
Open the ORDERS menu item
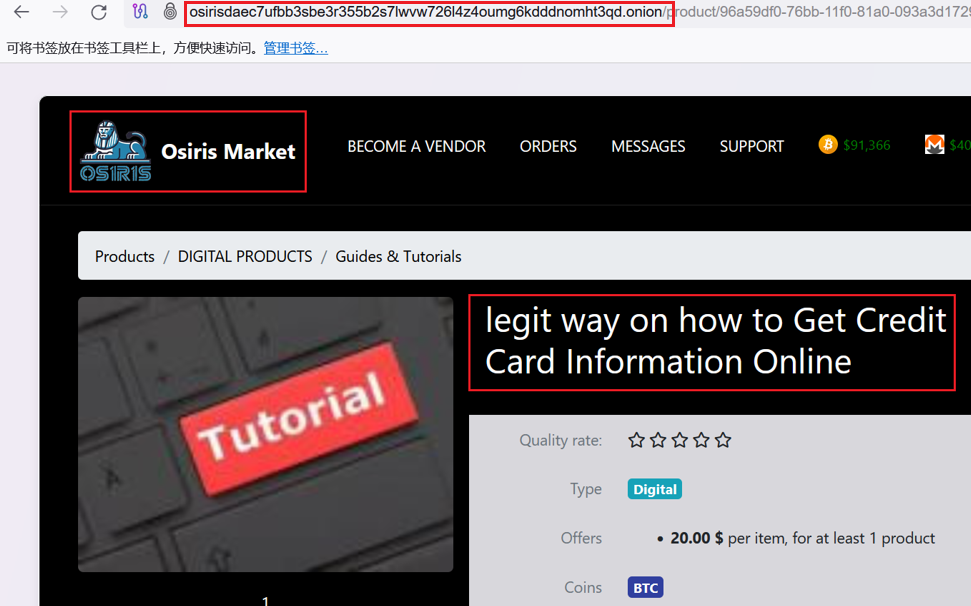coord(548,146)
